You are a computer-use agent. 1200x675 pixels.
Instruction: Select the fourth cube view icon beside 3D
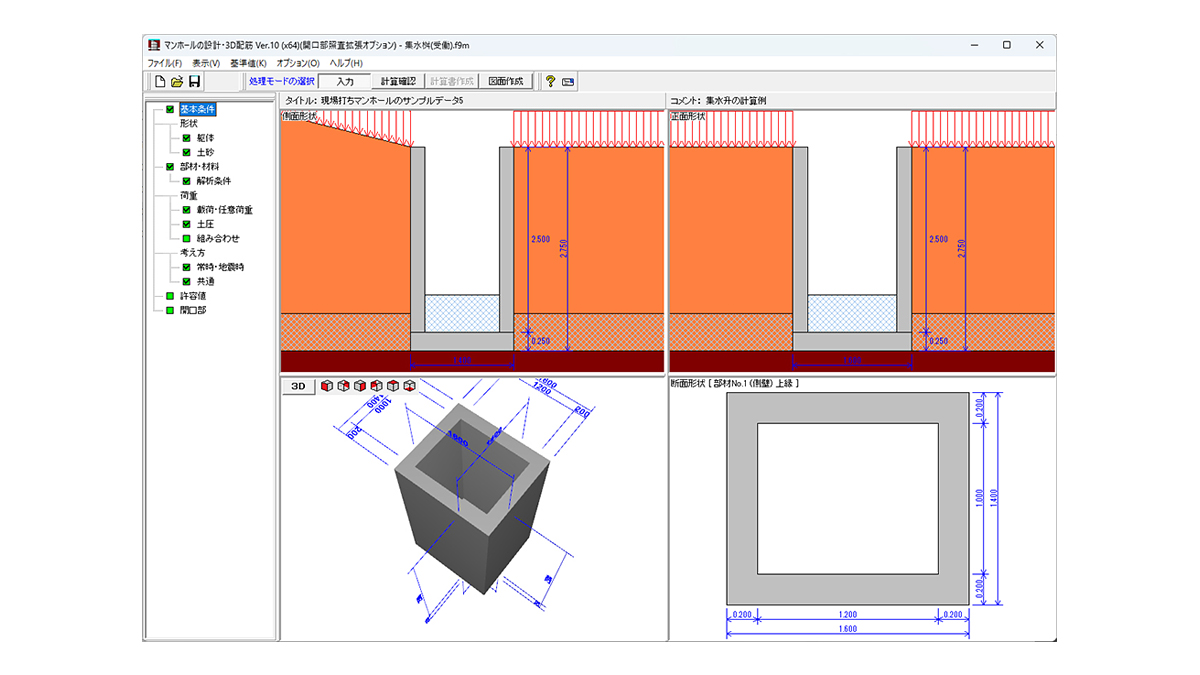(x=377, y=386)
